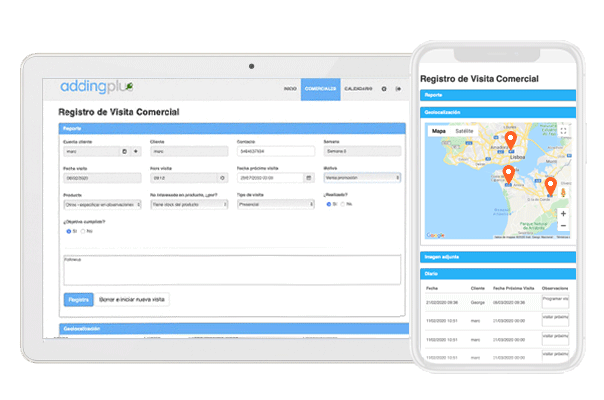Screen dimensions: 604x400
Task: Open the No interesado en producto dropdown
Action: coord(189,205)
